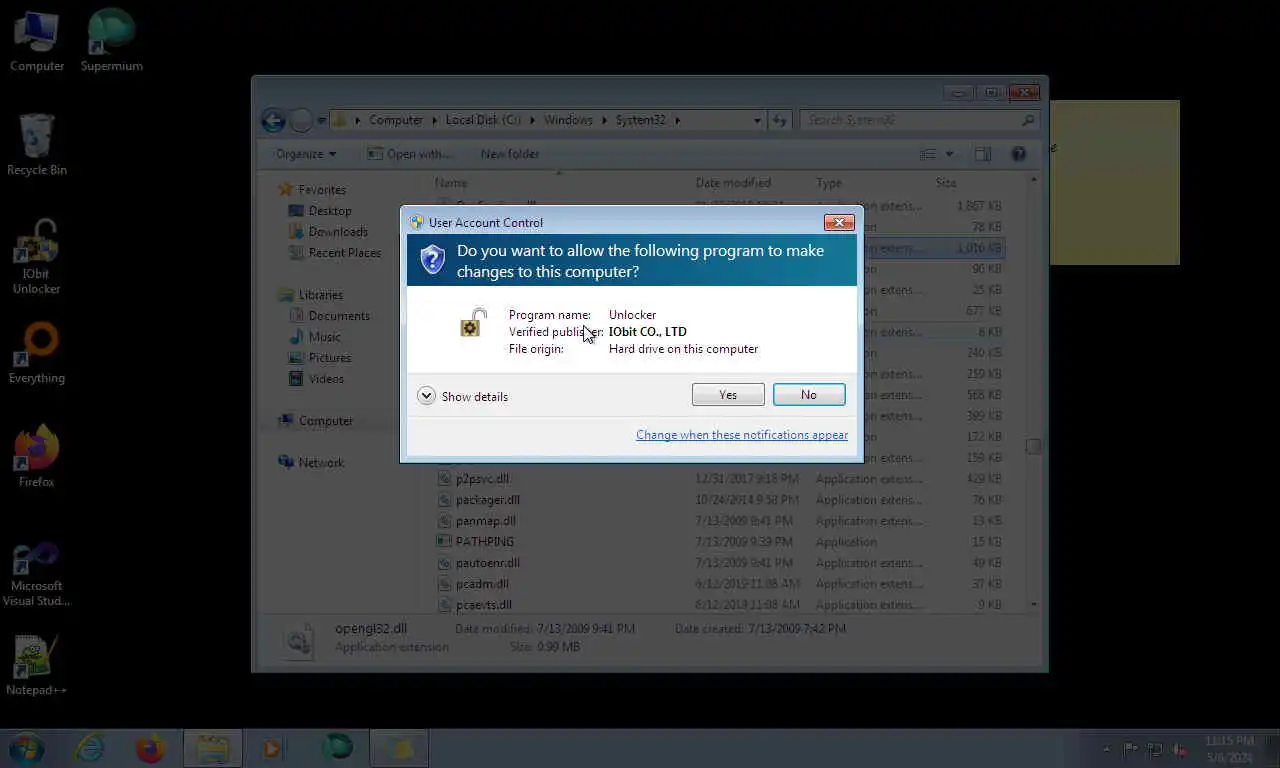Image resolution: width=1280 pixels, height=768 pixels.
Task: Open the Organize dropdown menu
Action: 306,154
